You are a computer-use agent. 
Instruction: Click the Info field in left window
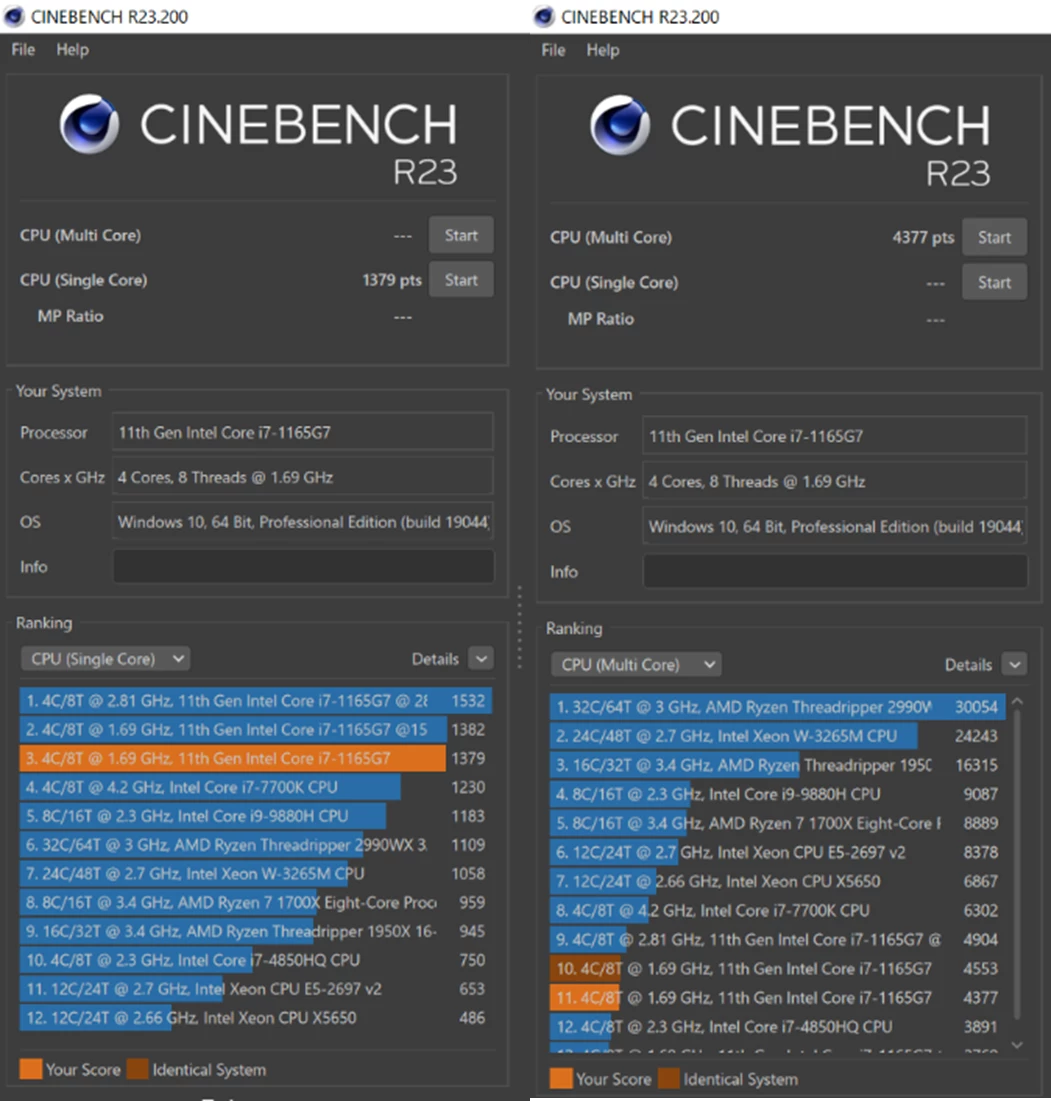tap(303, 567)
